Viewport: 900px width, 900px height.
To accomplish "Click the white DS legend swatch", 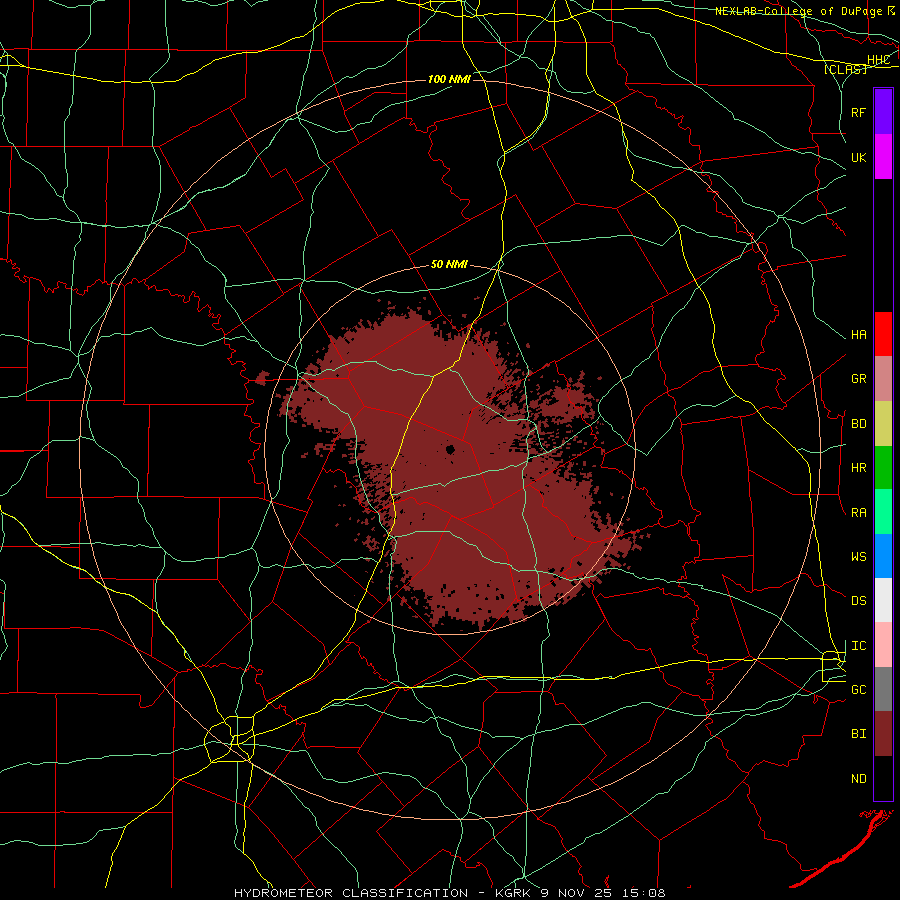I will pos(883,600).
